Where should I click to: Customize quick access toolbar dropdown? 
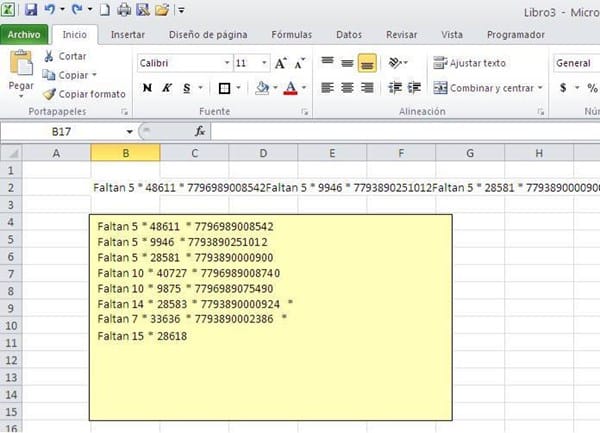click(181, 10)
